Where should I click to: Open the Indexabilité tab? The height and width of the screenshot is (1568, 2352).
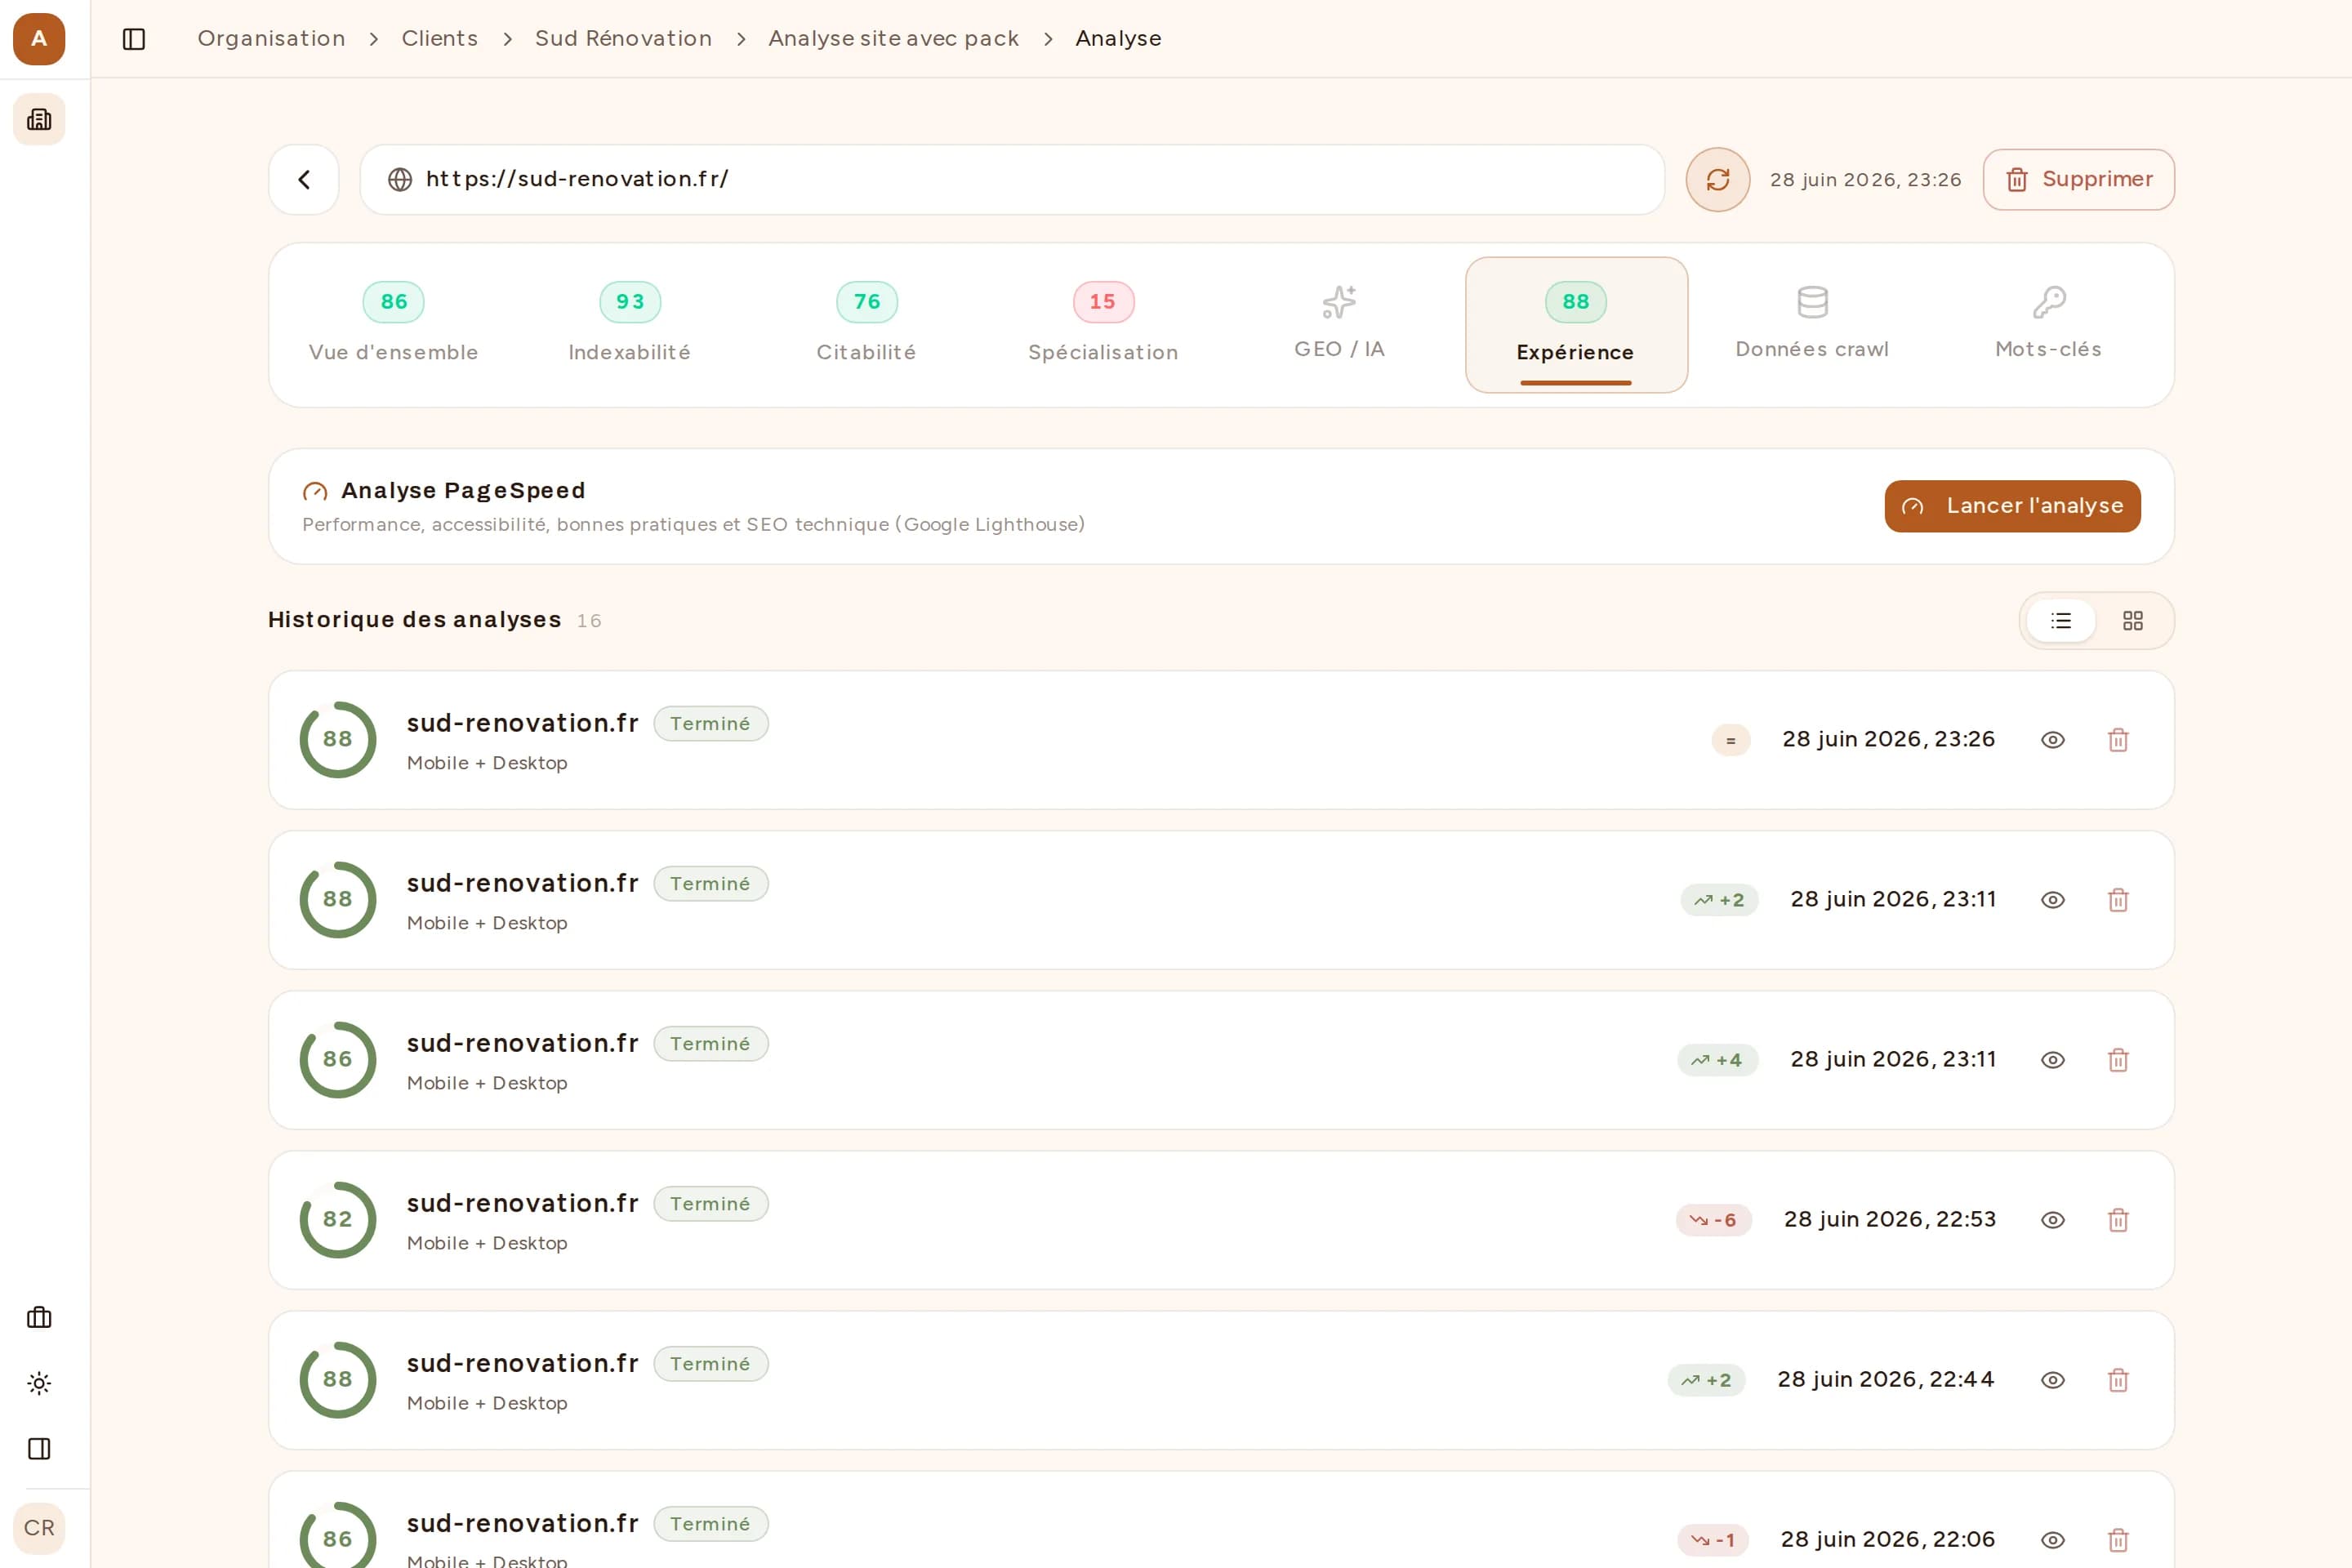coord(629,324)
